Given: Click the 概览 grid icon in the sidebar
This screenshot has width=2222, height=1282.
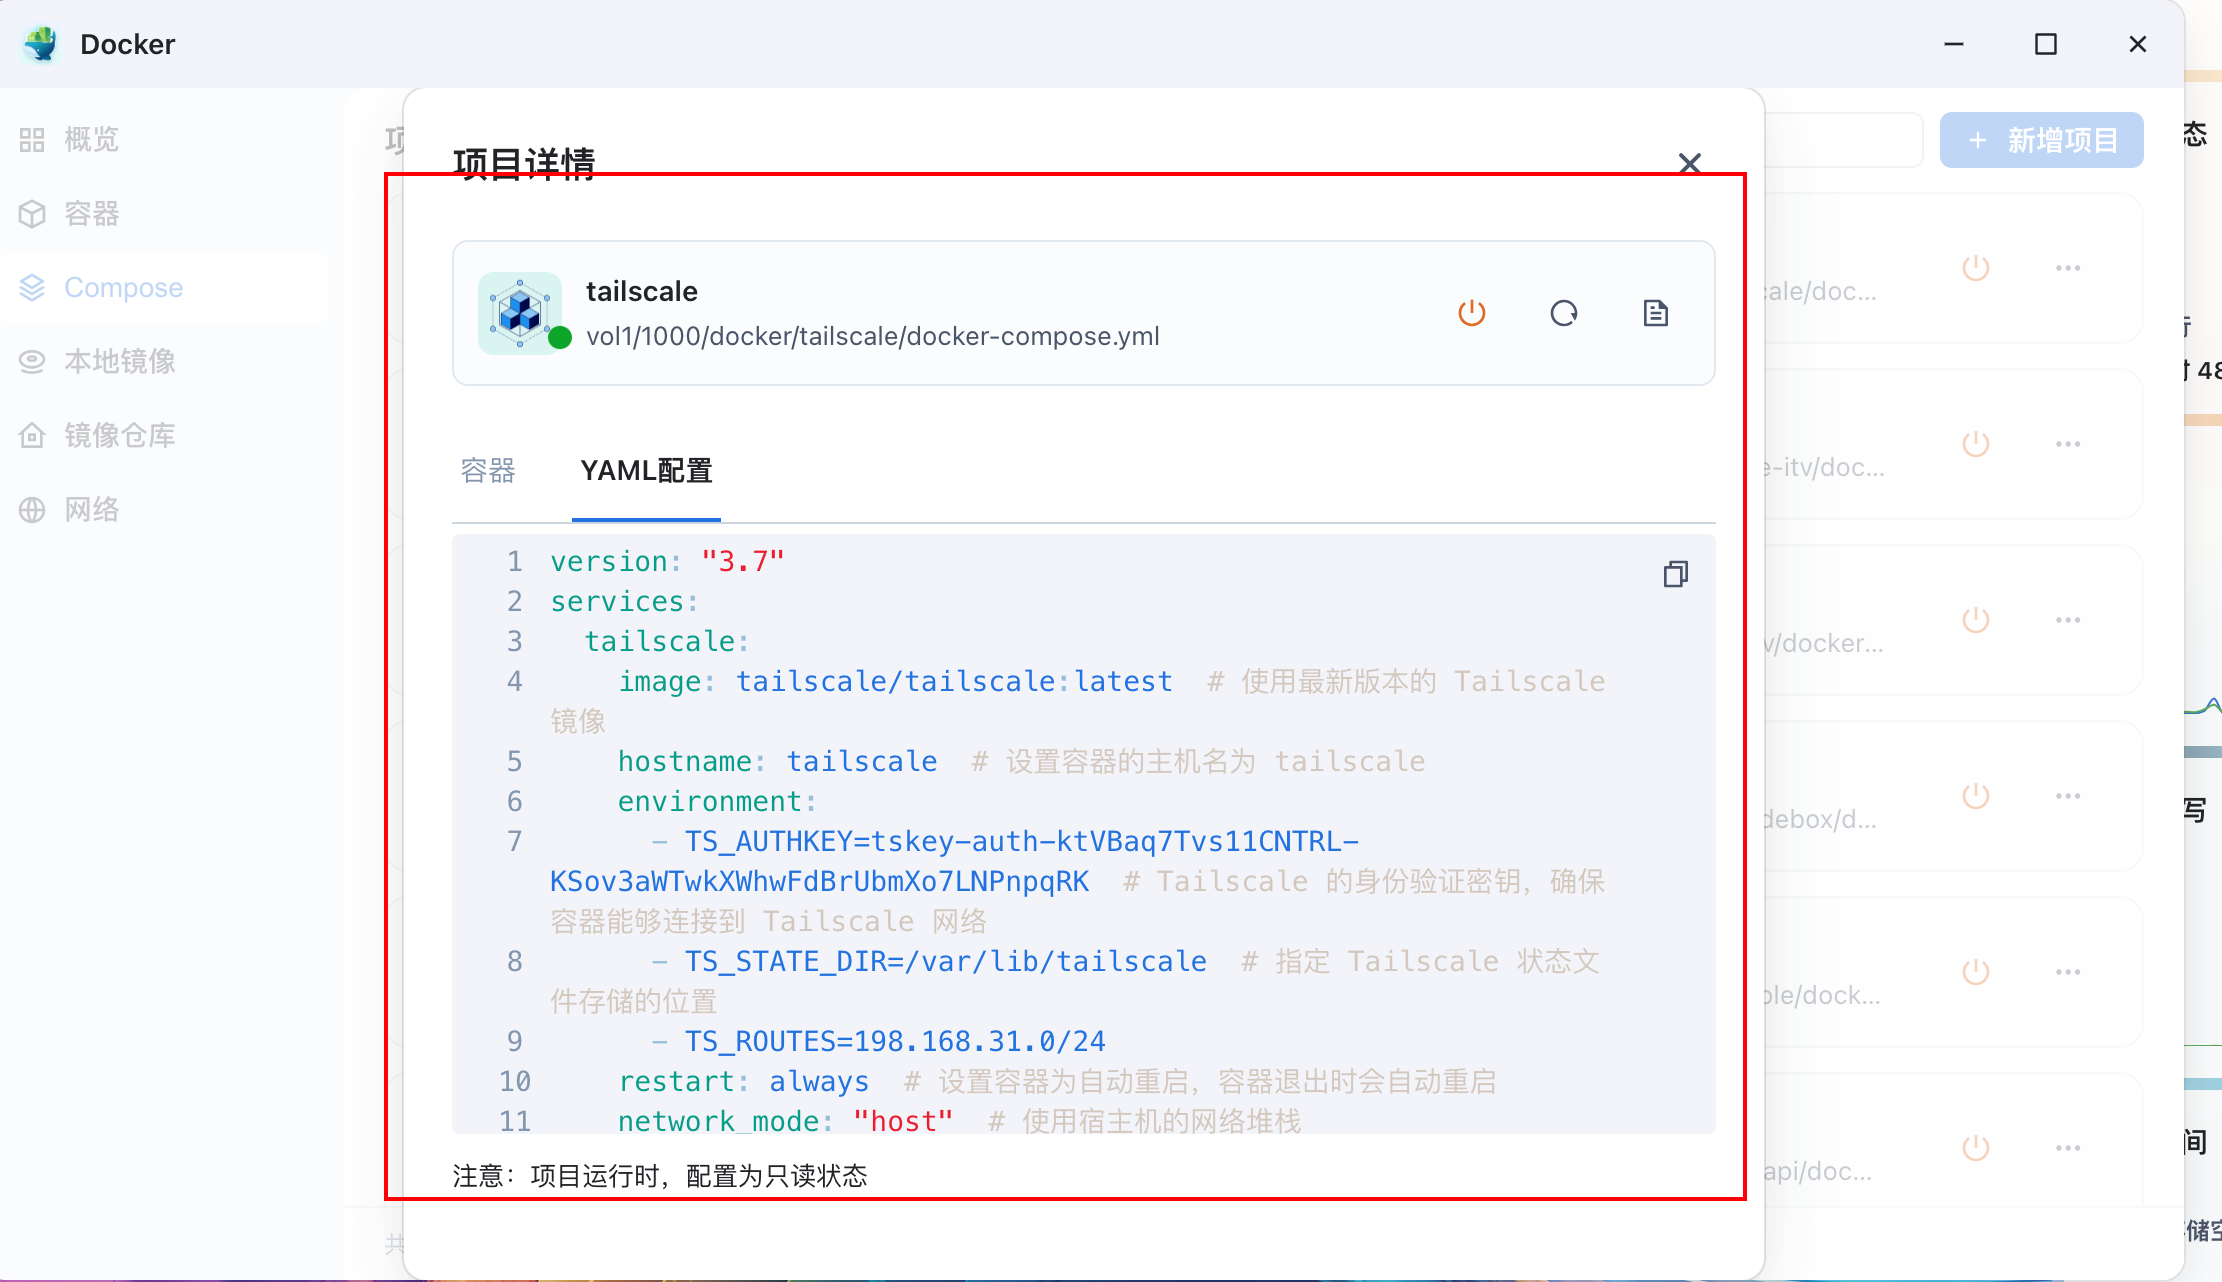Looking at the screenshot, I should tap(32, 140).
